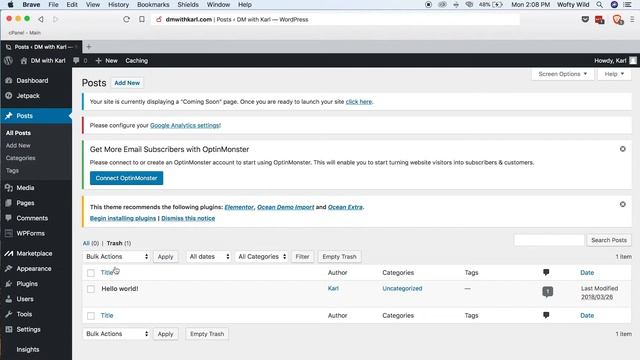Dismiss the theme plugins recommendation notice
640x360 pixels.
622,204
